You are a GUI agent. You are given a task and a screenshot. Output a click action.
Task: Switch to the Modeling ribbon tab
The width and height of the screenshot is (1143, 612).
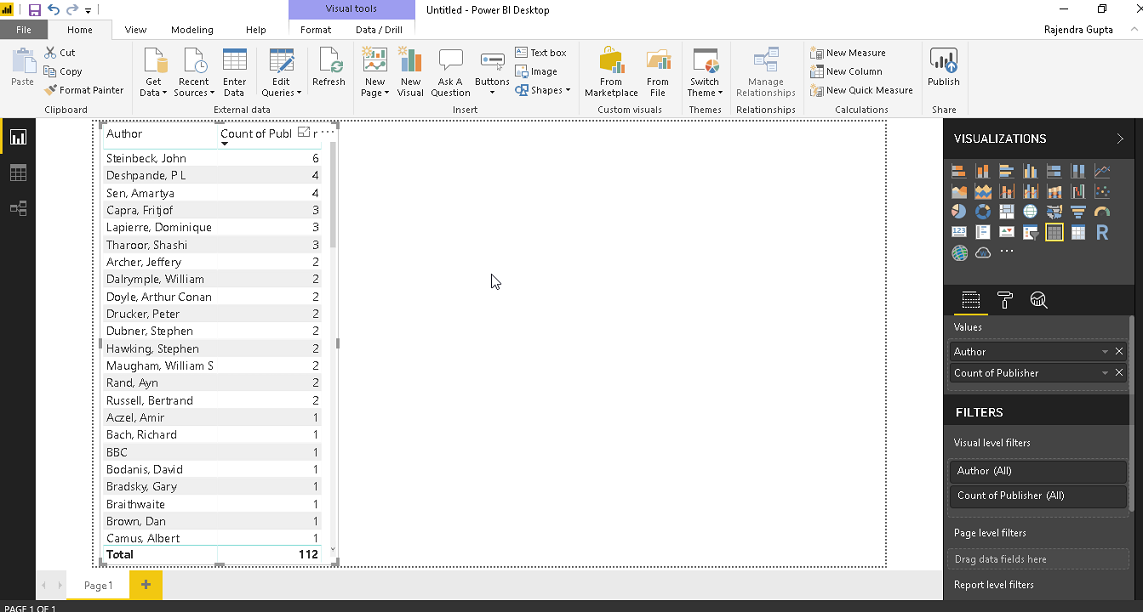click(x=192, y=30)
